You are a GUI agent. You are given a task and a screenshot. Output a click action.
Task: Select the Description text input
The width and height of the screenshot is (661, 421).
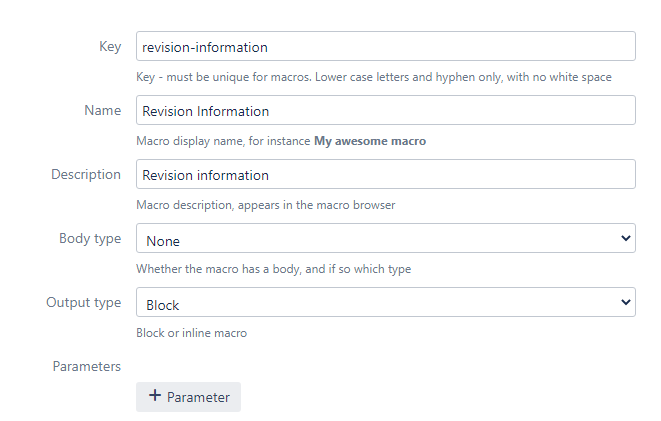click(x=385, y=175)
